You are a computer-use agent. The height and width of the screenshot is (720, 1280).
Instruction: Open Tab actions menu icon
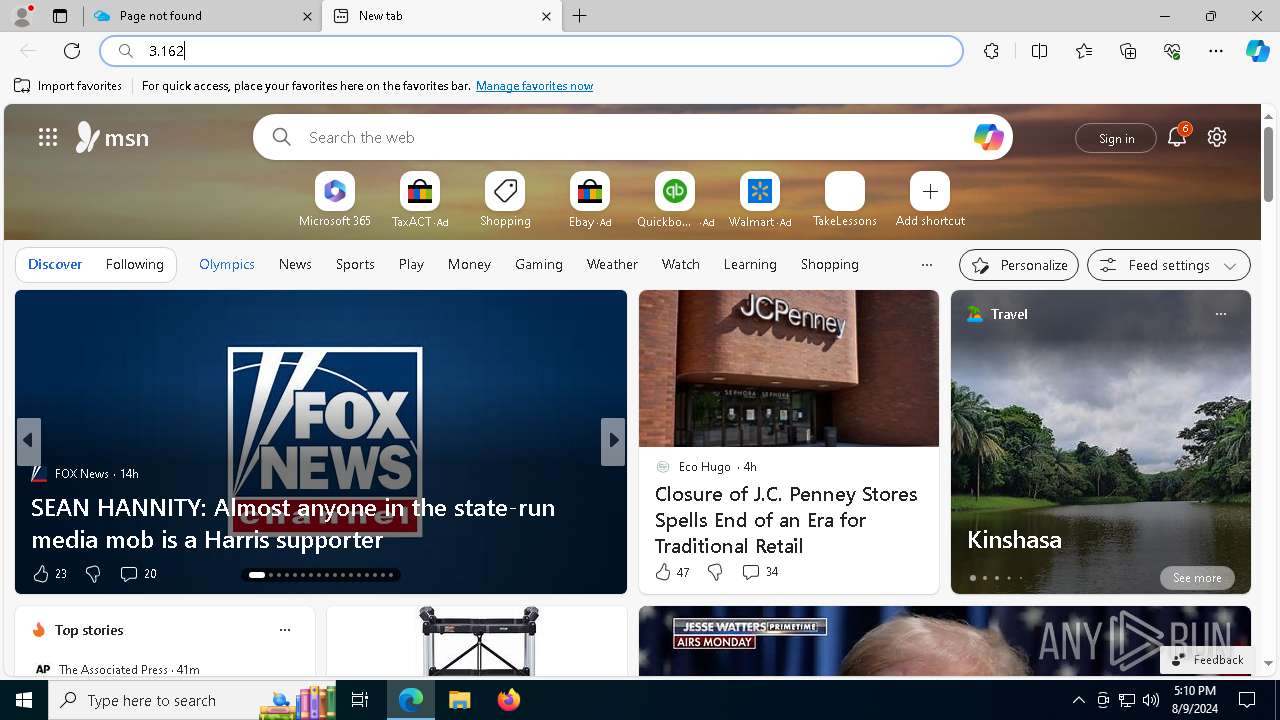[60, 16]
